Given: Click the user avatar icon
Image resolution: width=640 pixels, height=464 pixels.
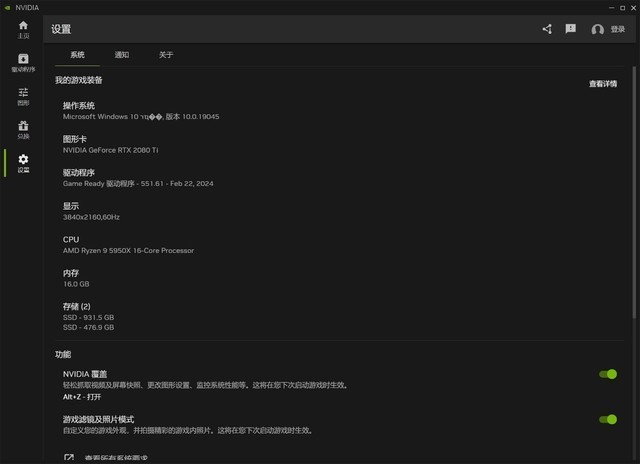Looking at the screenshot, I should (598, 29).
